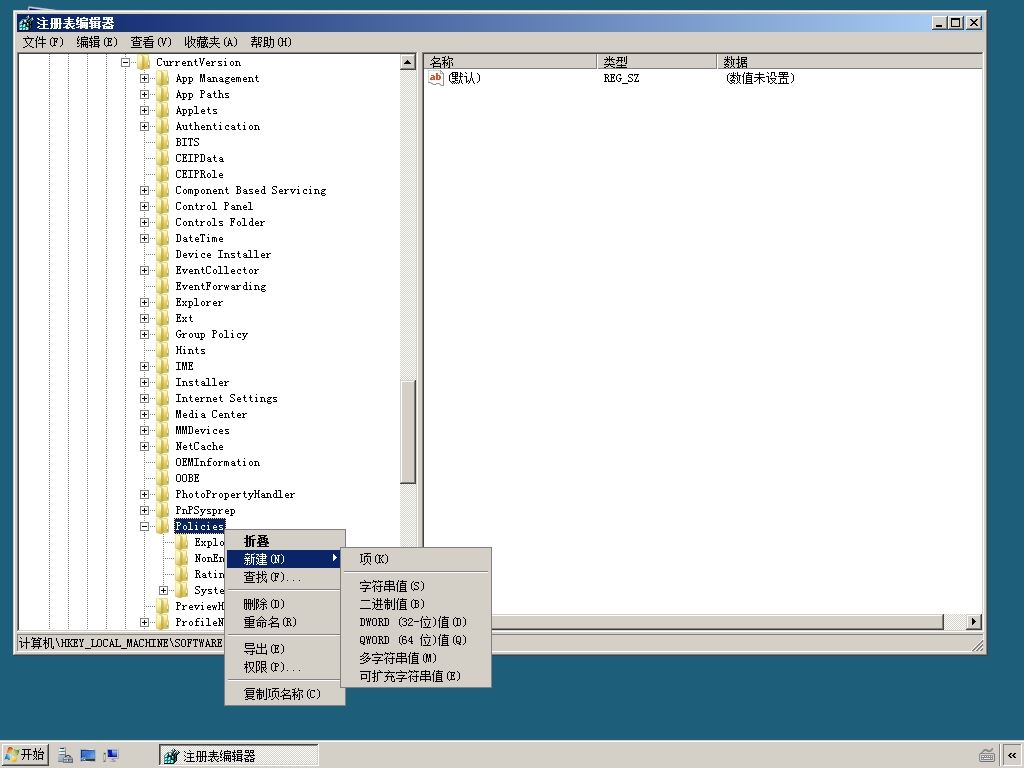The height and width of the screenshot is (768, 1024).
Task: Click values pane scroll right arrow
Action: tap(974, 622)
